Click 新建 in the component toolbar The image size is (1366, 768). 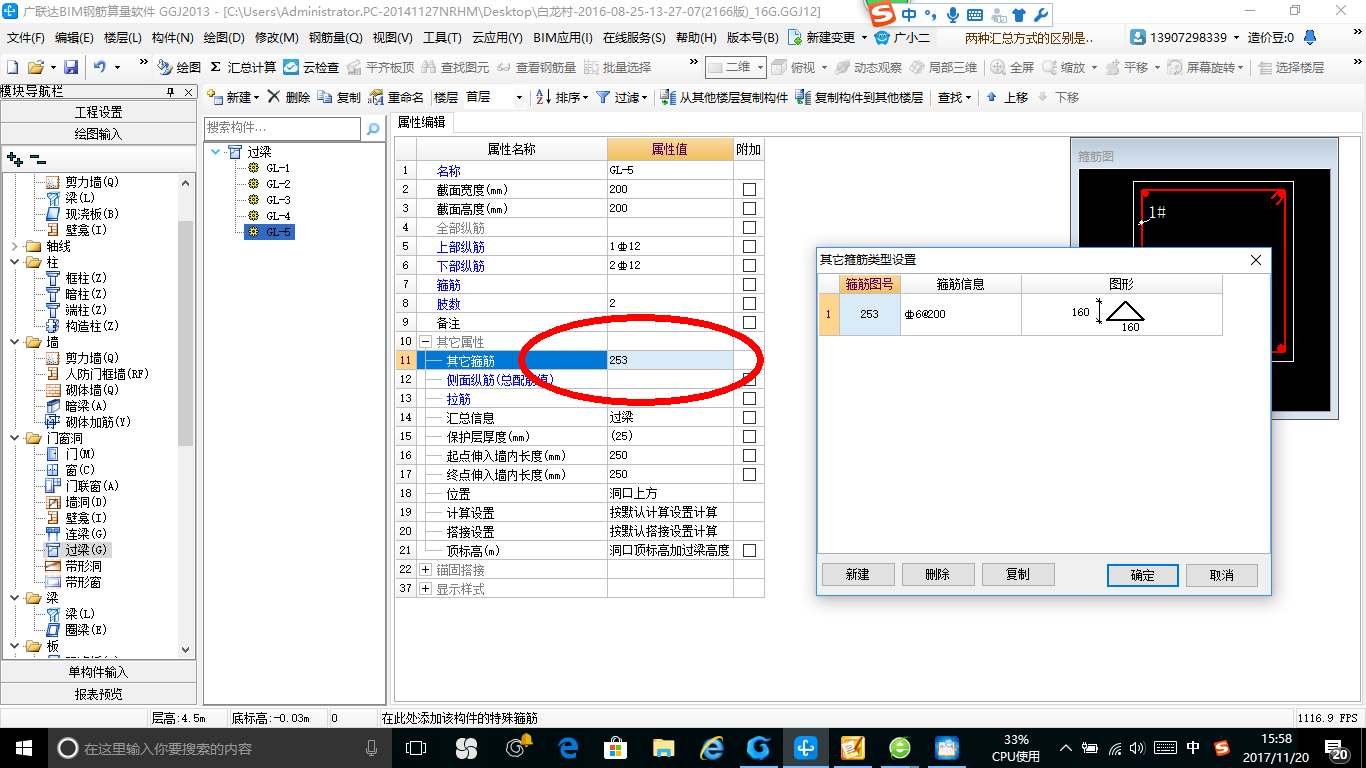233,97
